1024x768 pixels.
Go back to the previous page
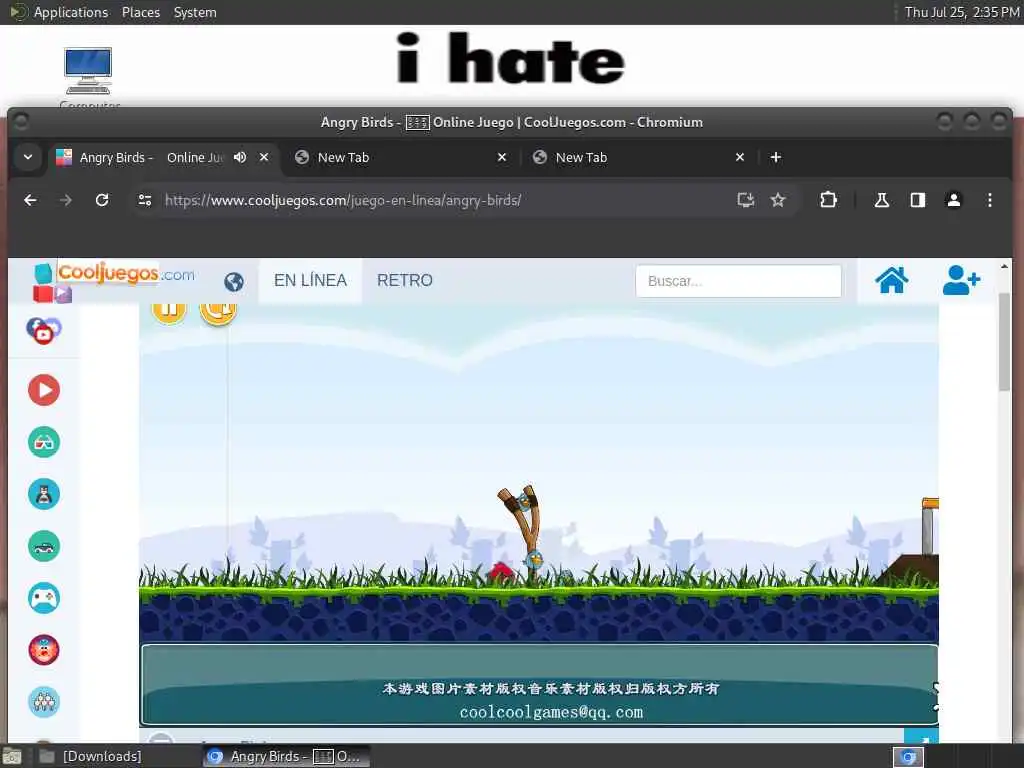30,200
